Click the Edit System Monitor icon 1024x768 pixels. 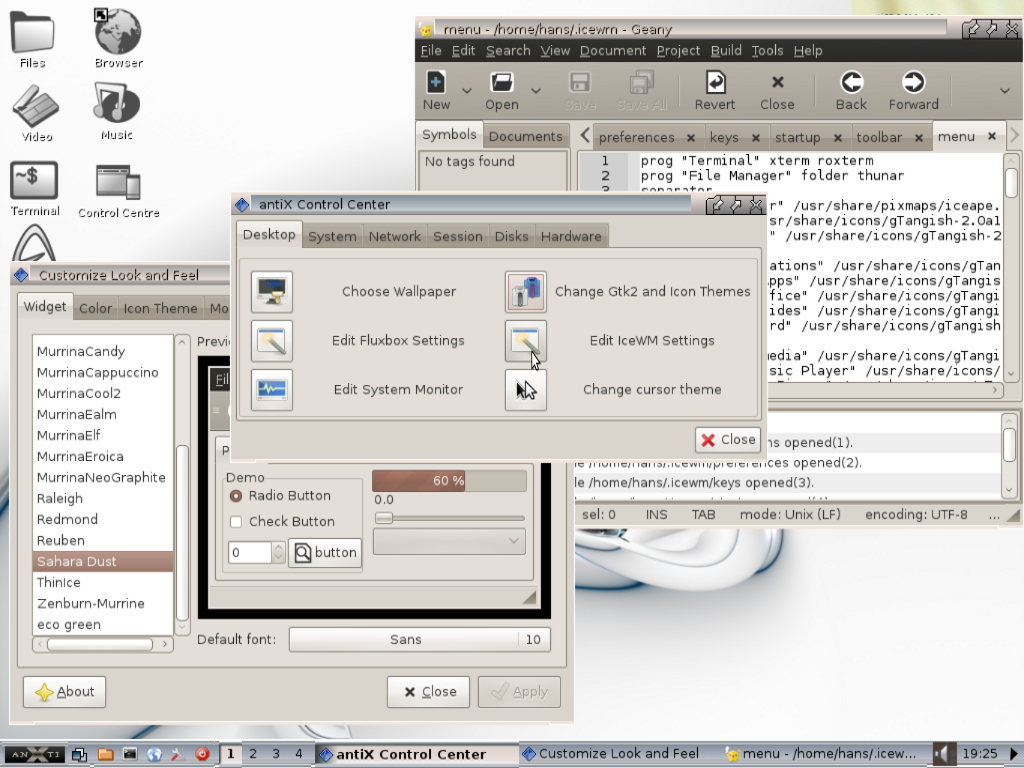point(272,389)
